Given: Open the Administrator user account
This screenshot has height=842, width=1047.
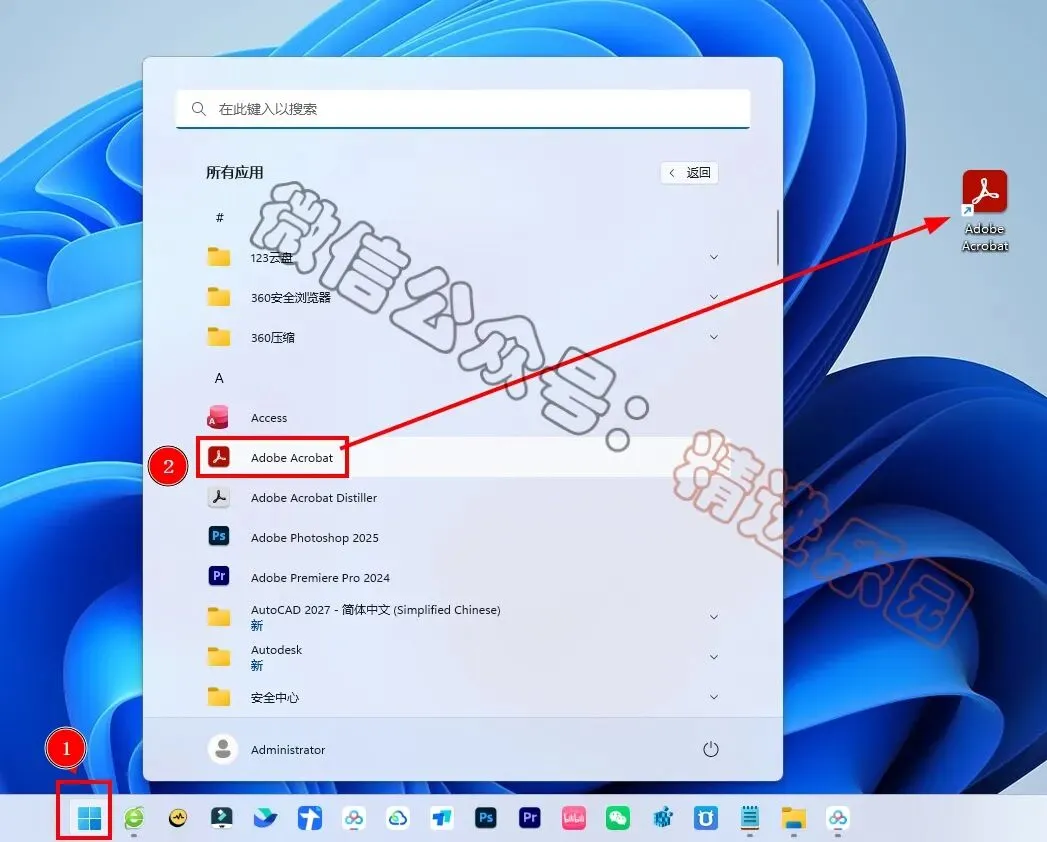Looking at the screenshot, I should [x=267, y=749].
